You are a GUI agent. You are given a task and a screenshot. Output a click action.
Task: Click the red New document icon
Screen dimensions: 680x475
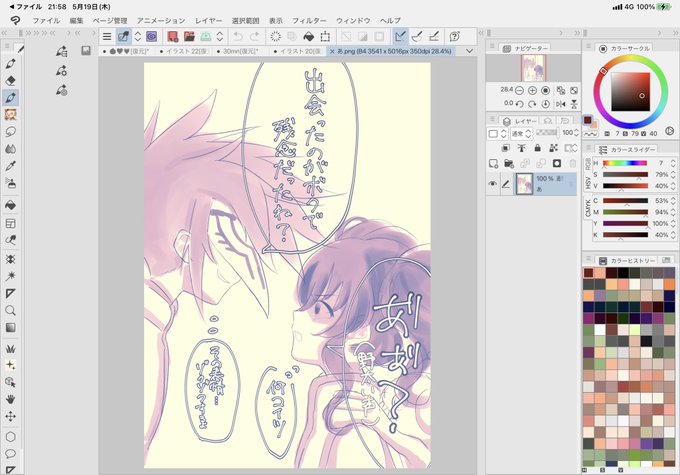coord(173,36)
